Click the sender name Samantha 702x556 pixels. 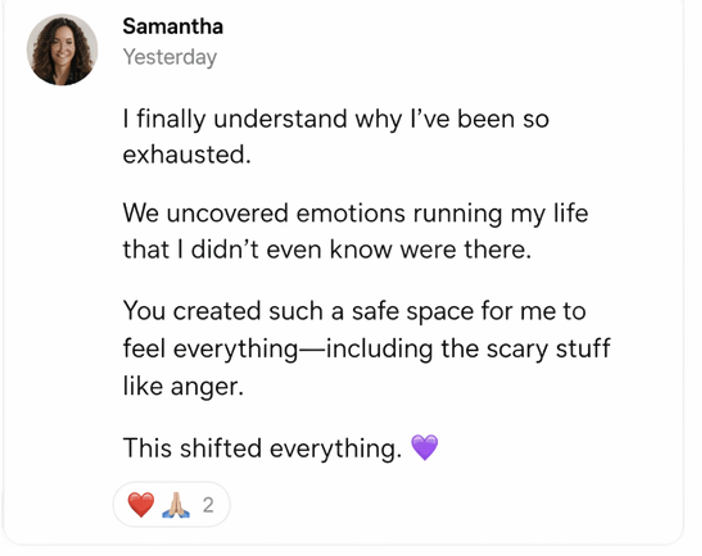173,26
